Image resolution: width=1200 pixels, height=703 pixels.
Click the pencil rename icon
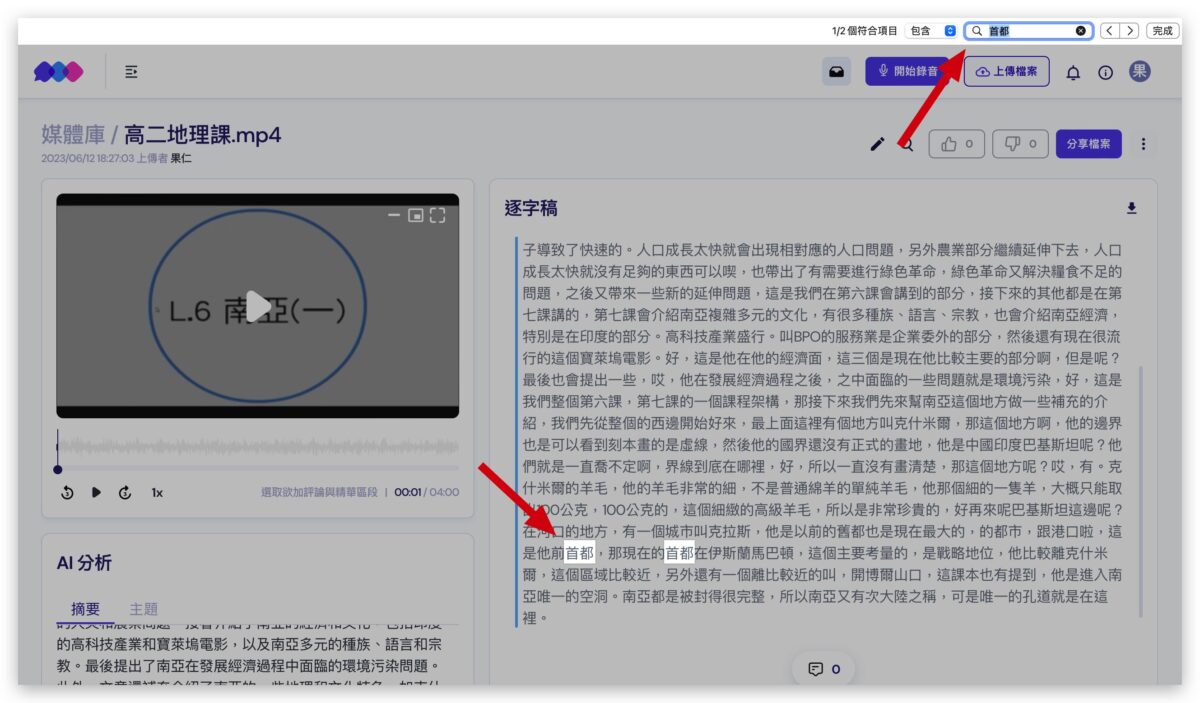pyautogui.click(x=877, y=144)
